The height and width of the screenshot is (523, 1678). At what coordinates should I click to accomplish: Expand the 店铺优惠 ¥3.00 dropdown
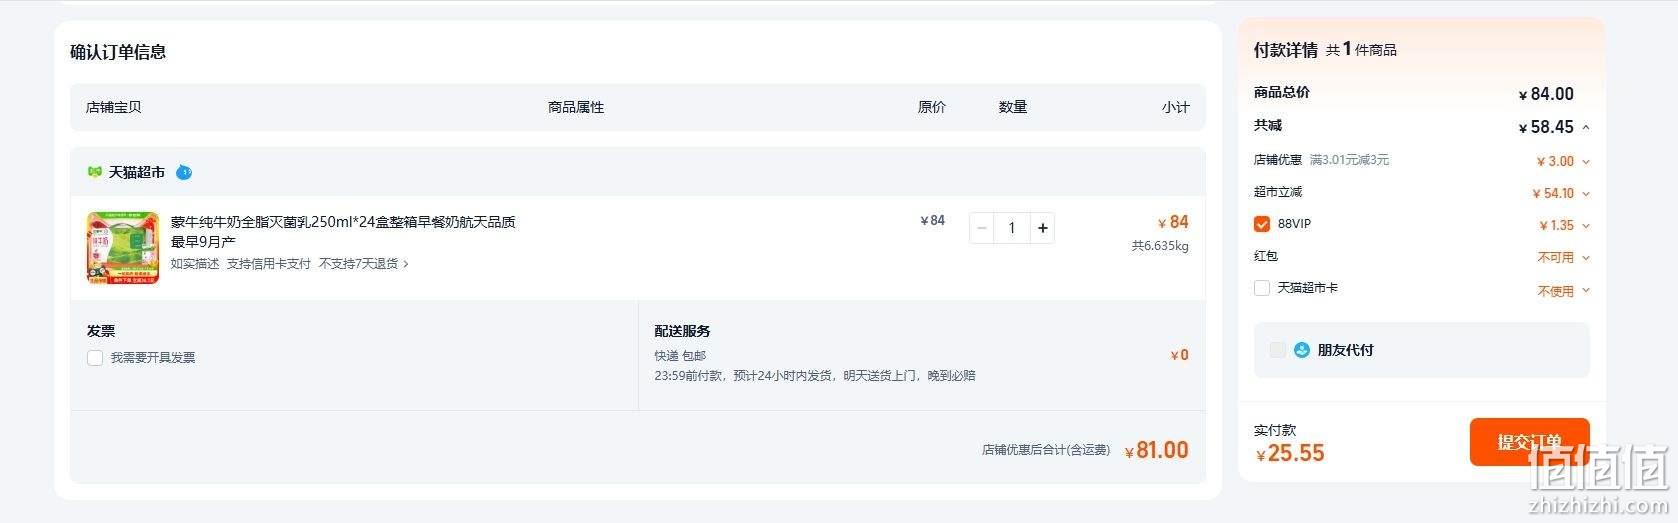click(x=1586, y=162)
